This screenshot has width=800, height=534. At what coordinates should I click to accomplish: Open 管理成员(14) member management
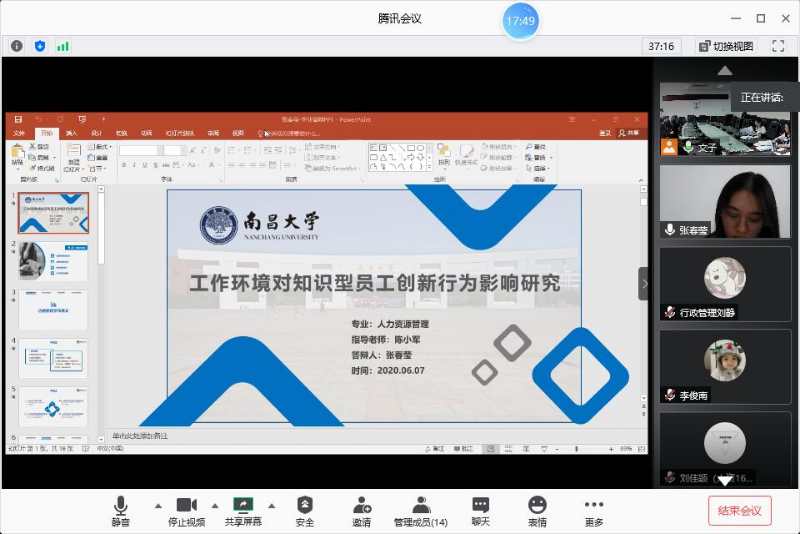tap(421, 511)
